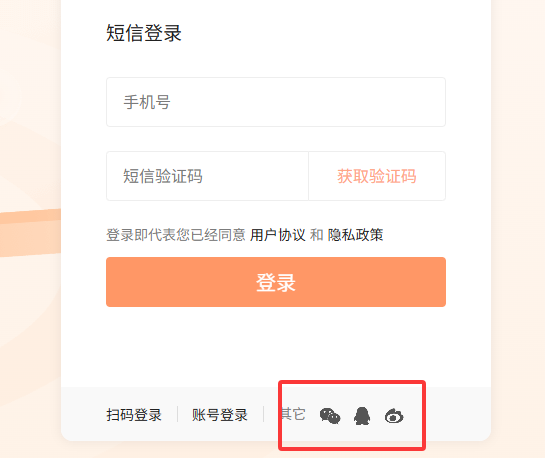Sign in with the QQ penguin icon
The width and height of the screenshot is (545, 458).
click(x=362, y=416)
